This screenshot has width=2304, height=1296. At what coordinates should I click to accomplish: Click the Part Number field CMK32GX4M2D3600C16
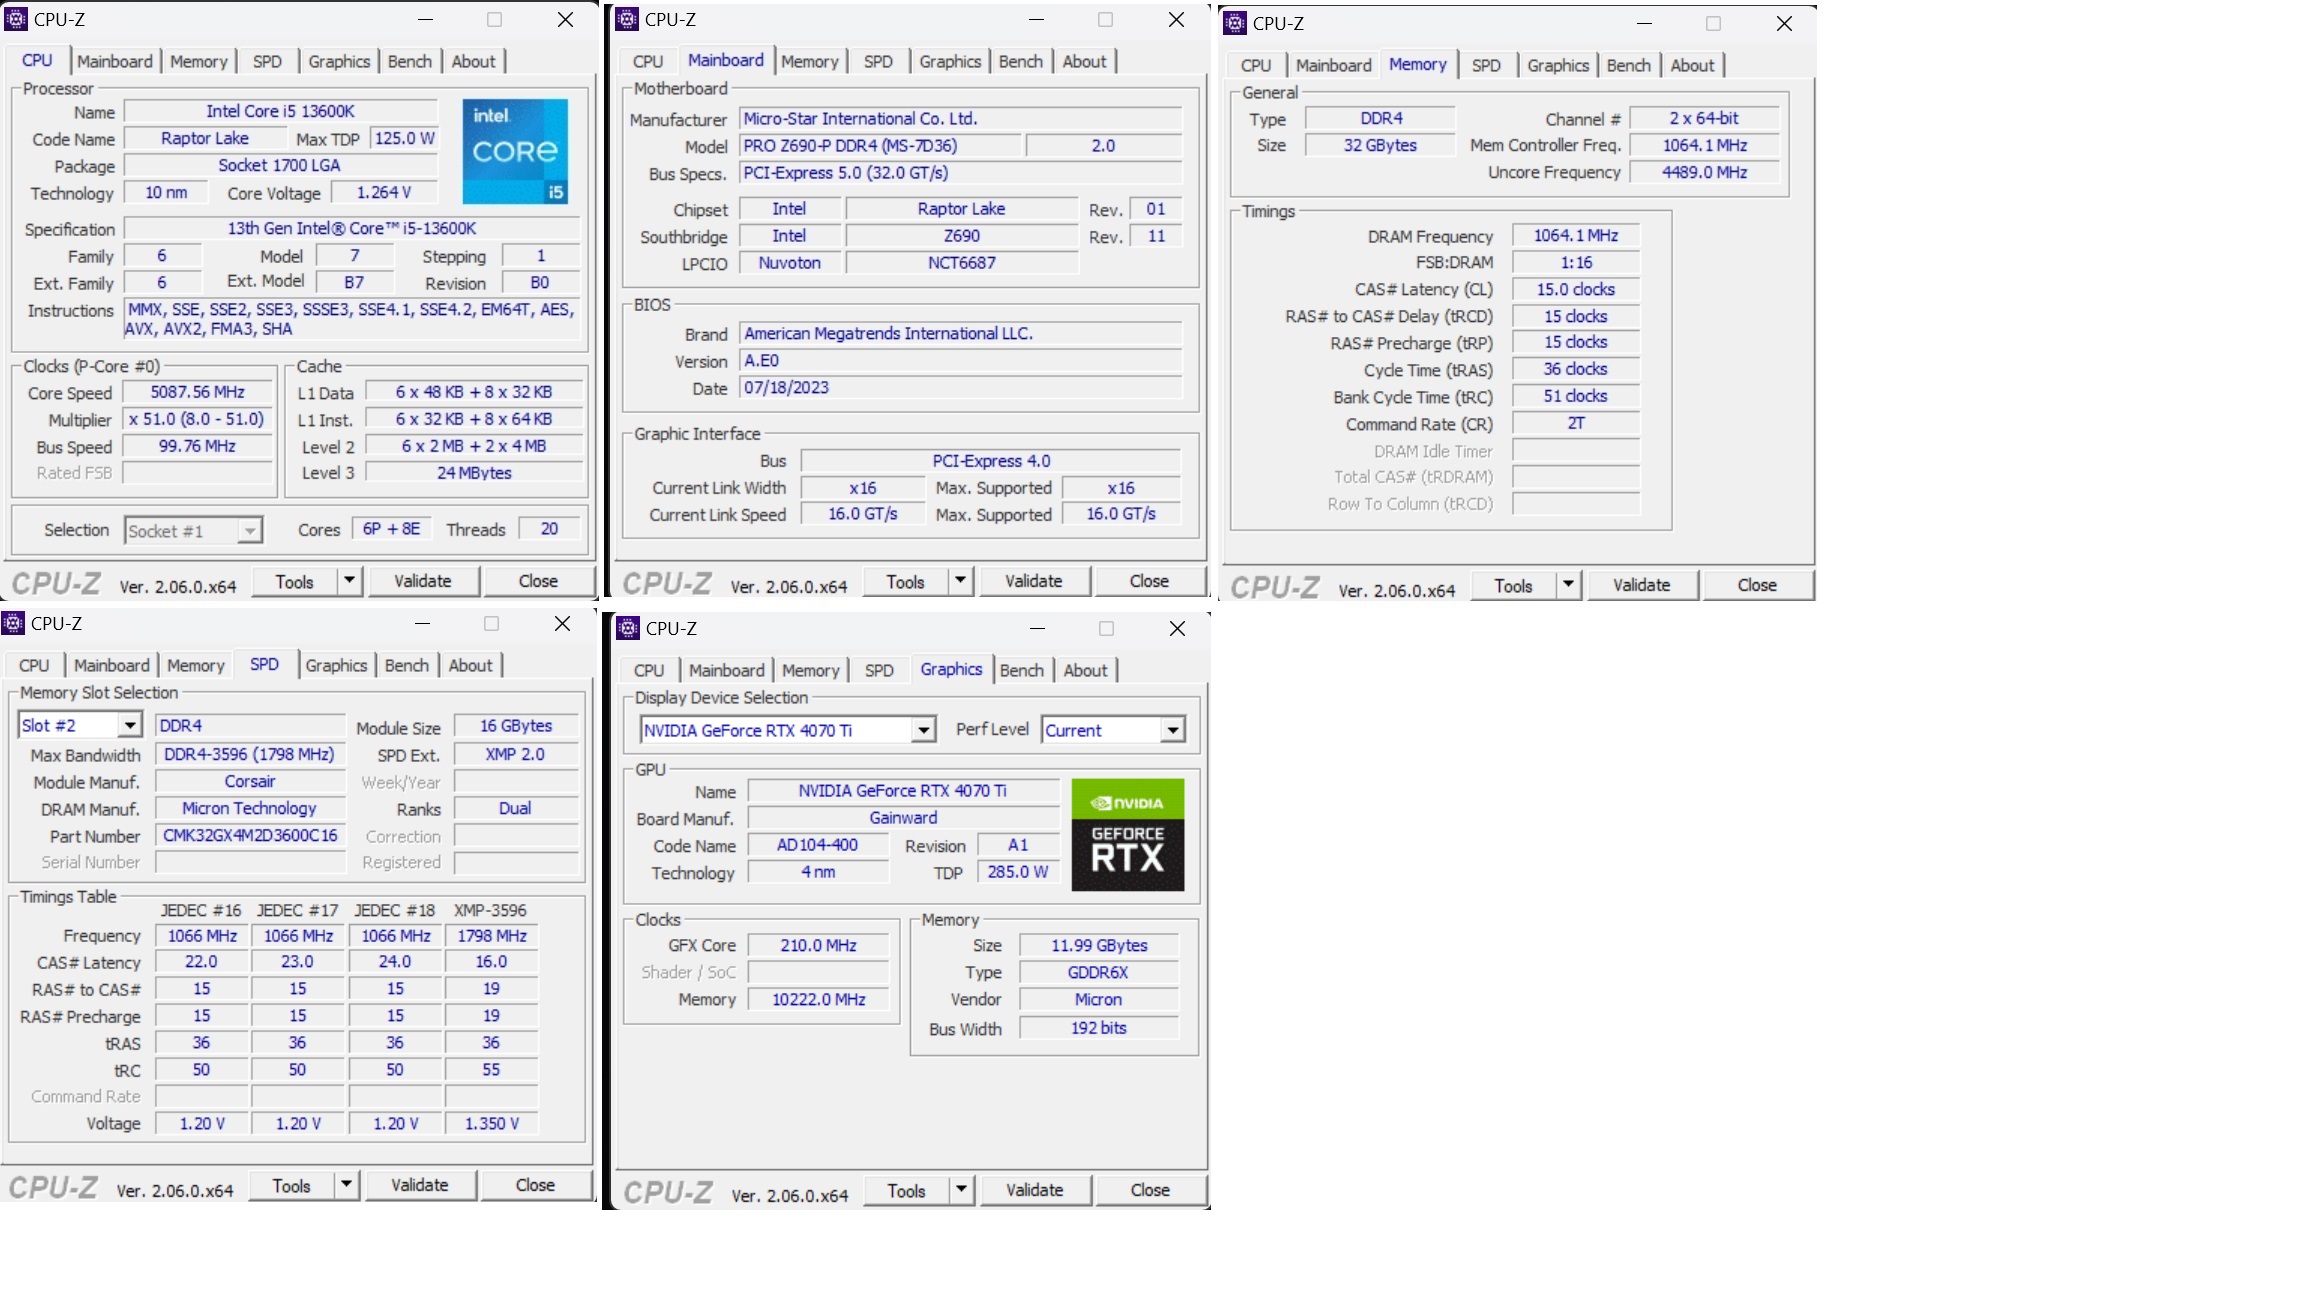250,835
